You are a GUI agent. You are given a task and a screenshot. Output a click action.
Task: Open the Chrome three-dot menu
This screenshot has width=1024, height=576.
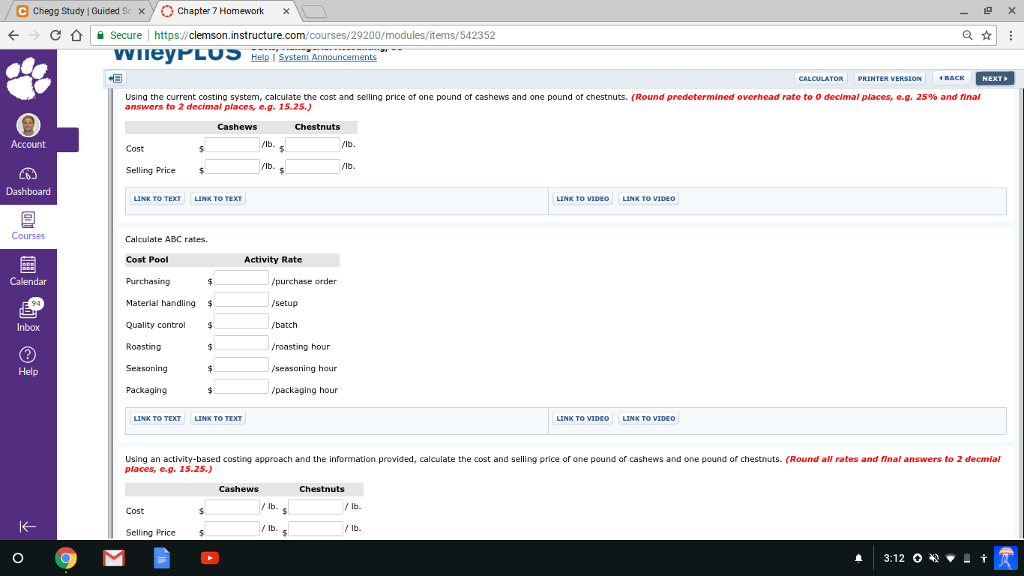pyautogui.click(x=1010, y=35)
